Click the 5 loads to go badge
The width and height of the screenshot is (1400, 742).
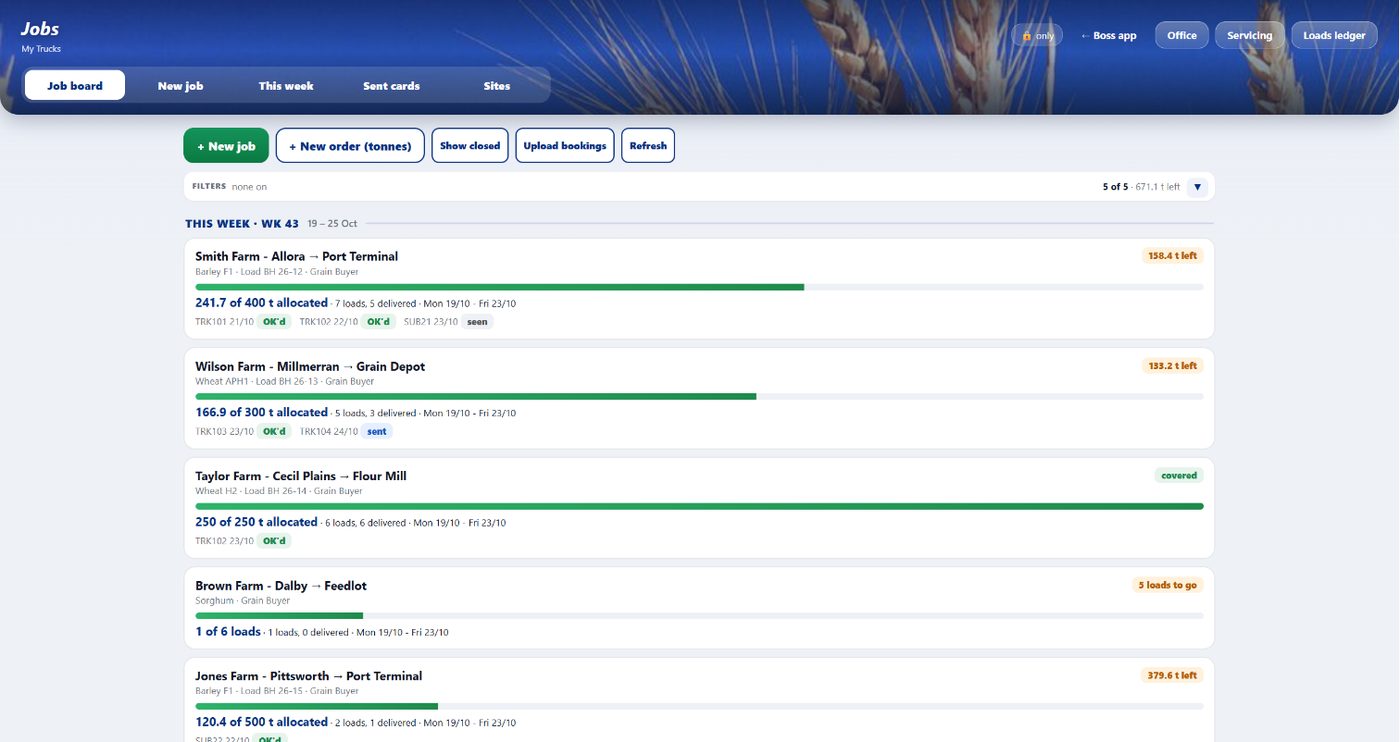(x=1167, y=585)
